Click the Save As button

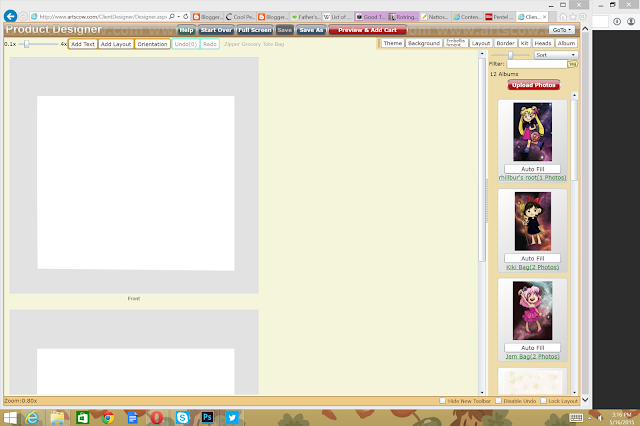(311, 30)
